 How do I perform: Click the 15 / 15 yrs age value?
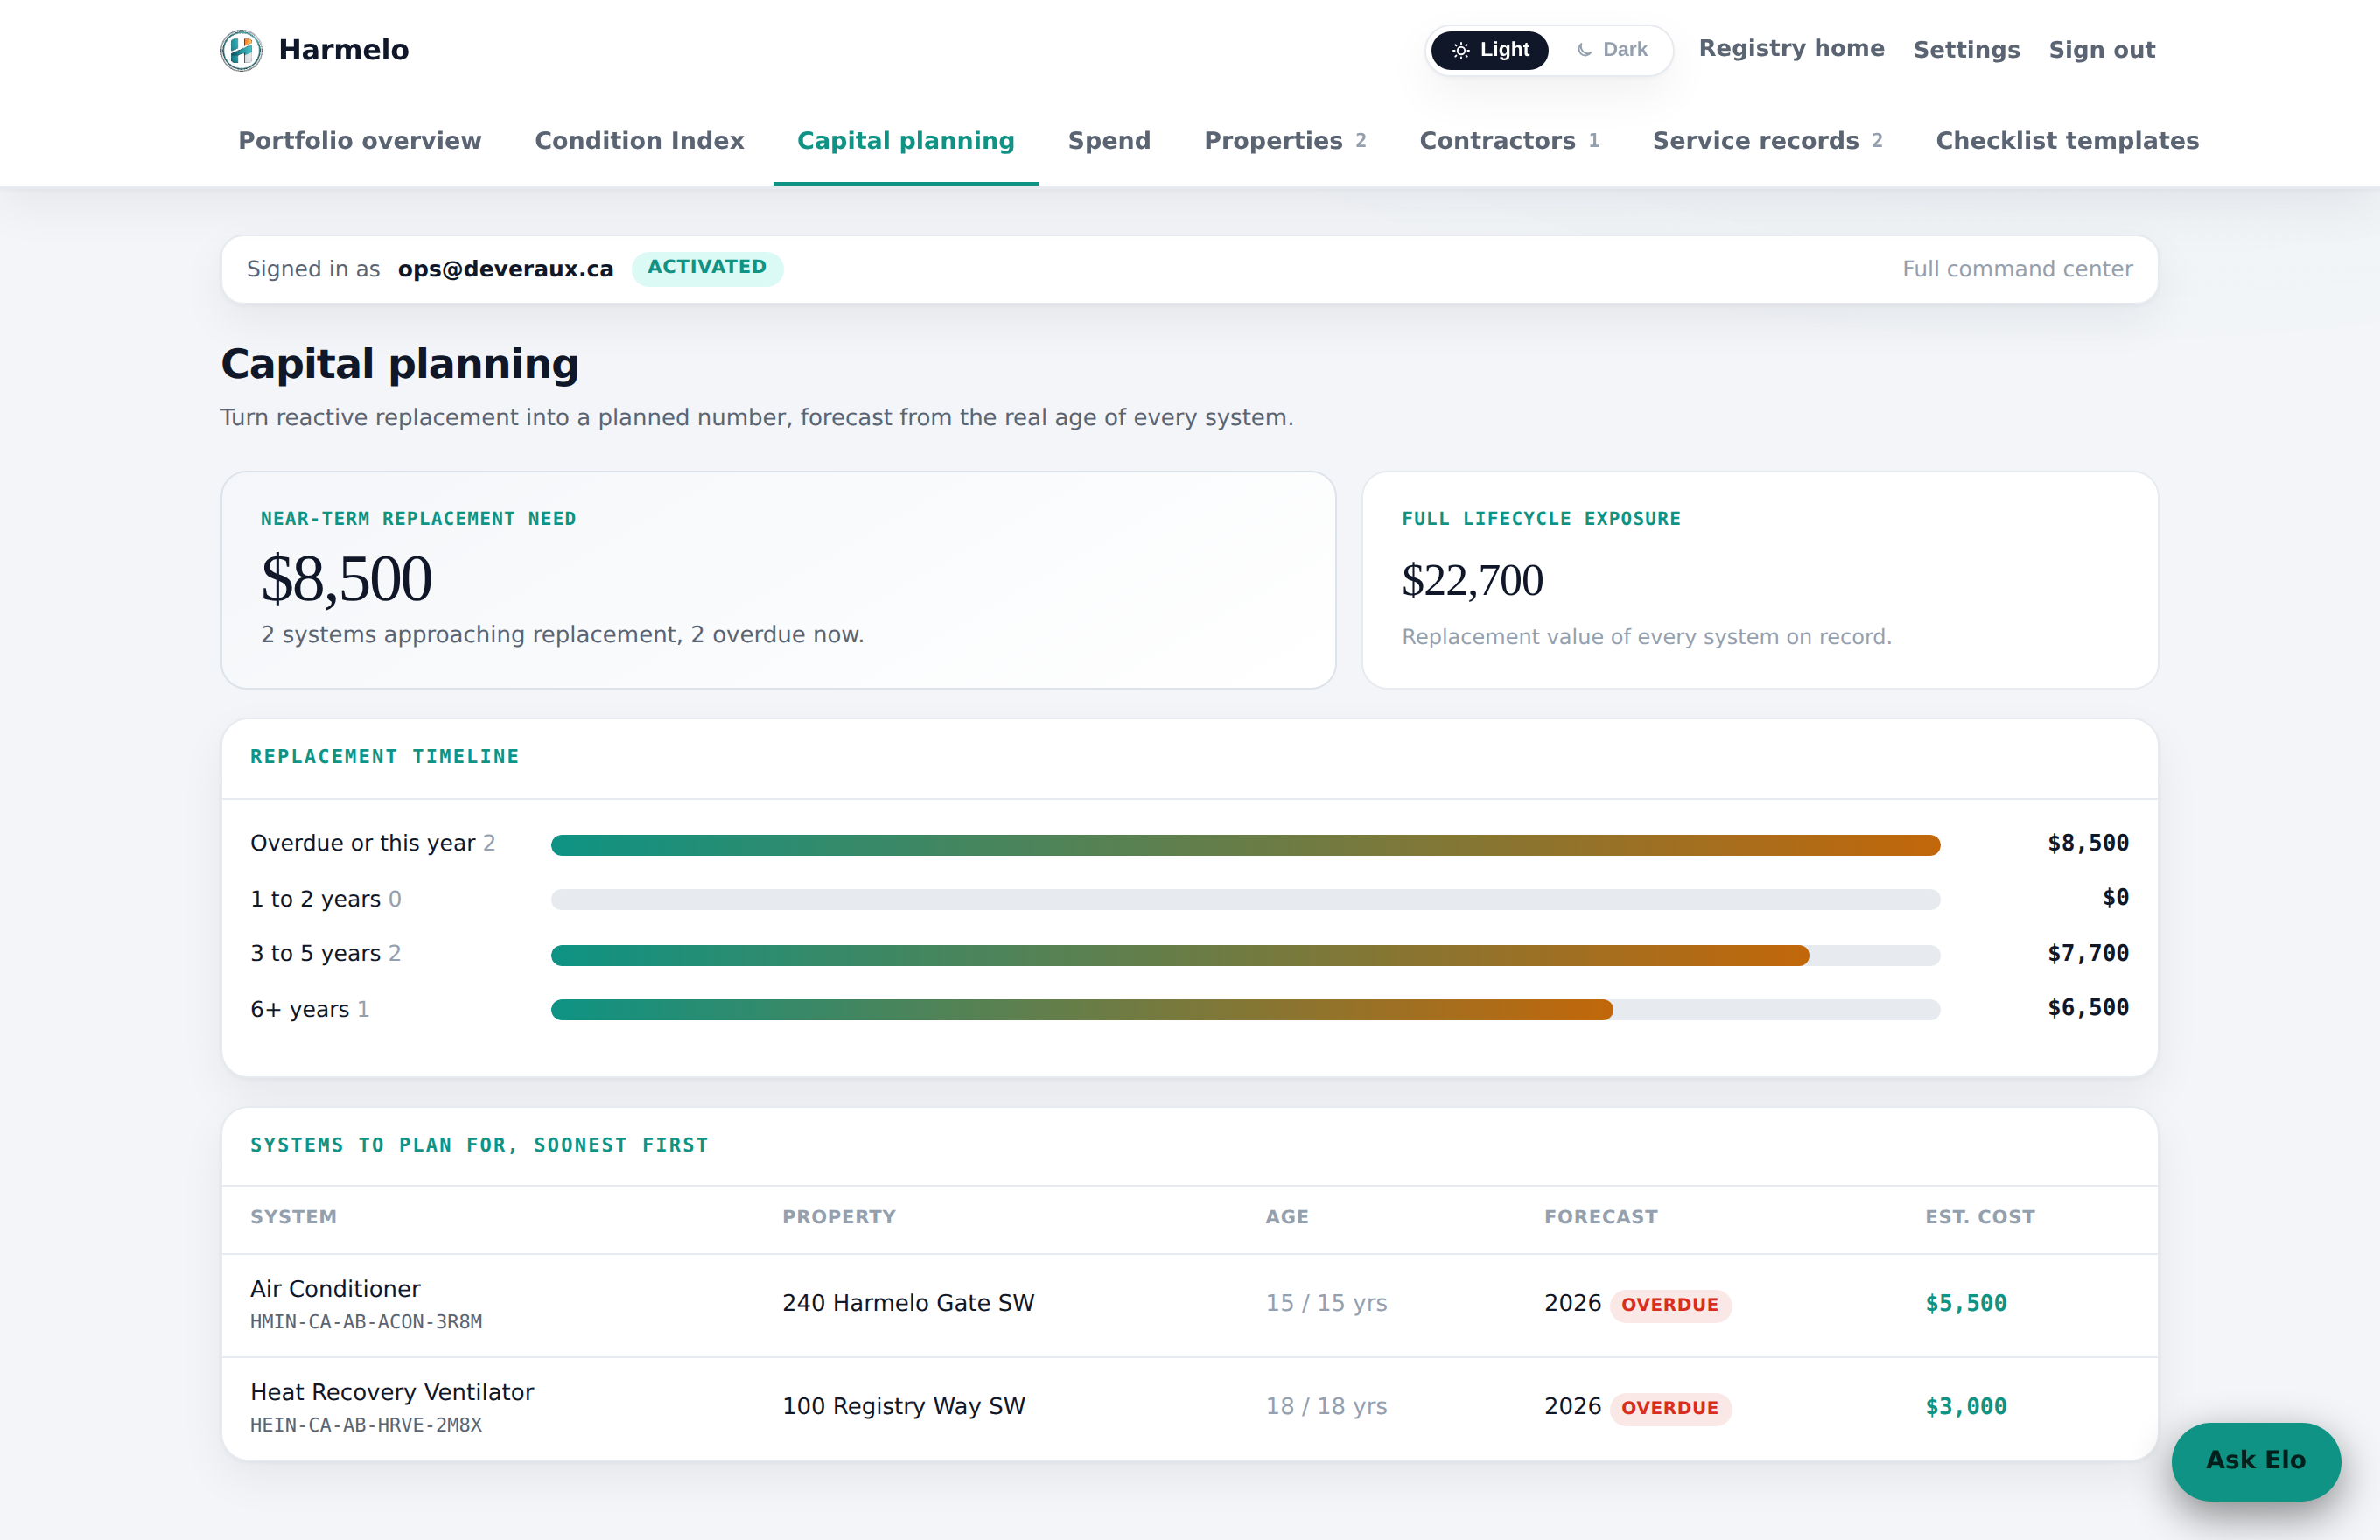tap(1326, 1303)
